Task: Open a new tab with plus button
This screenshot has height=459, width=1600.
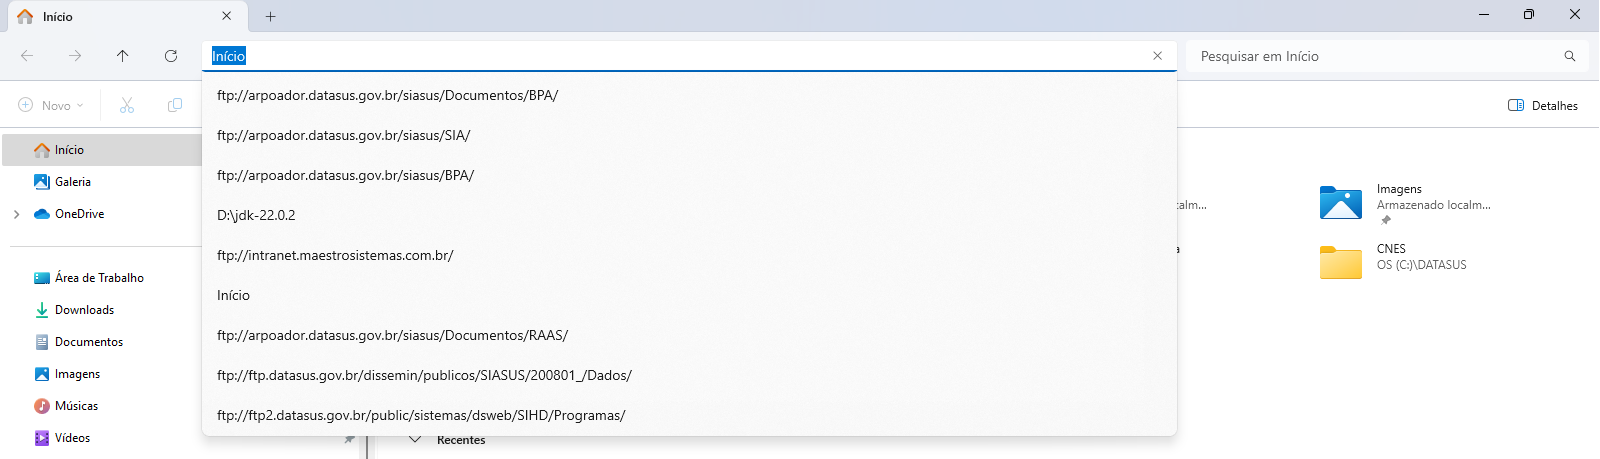Action: [x=270, y=16]
